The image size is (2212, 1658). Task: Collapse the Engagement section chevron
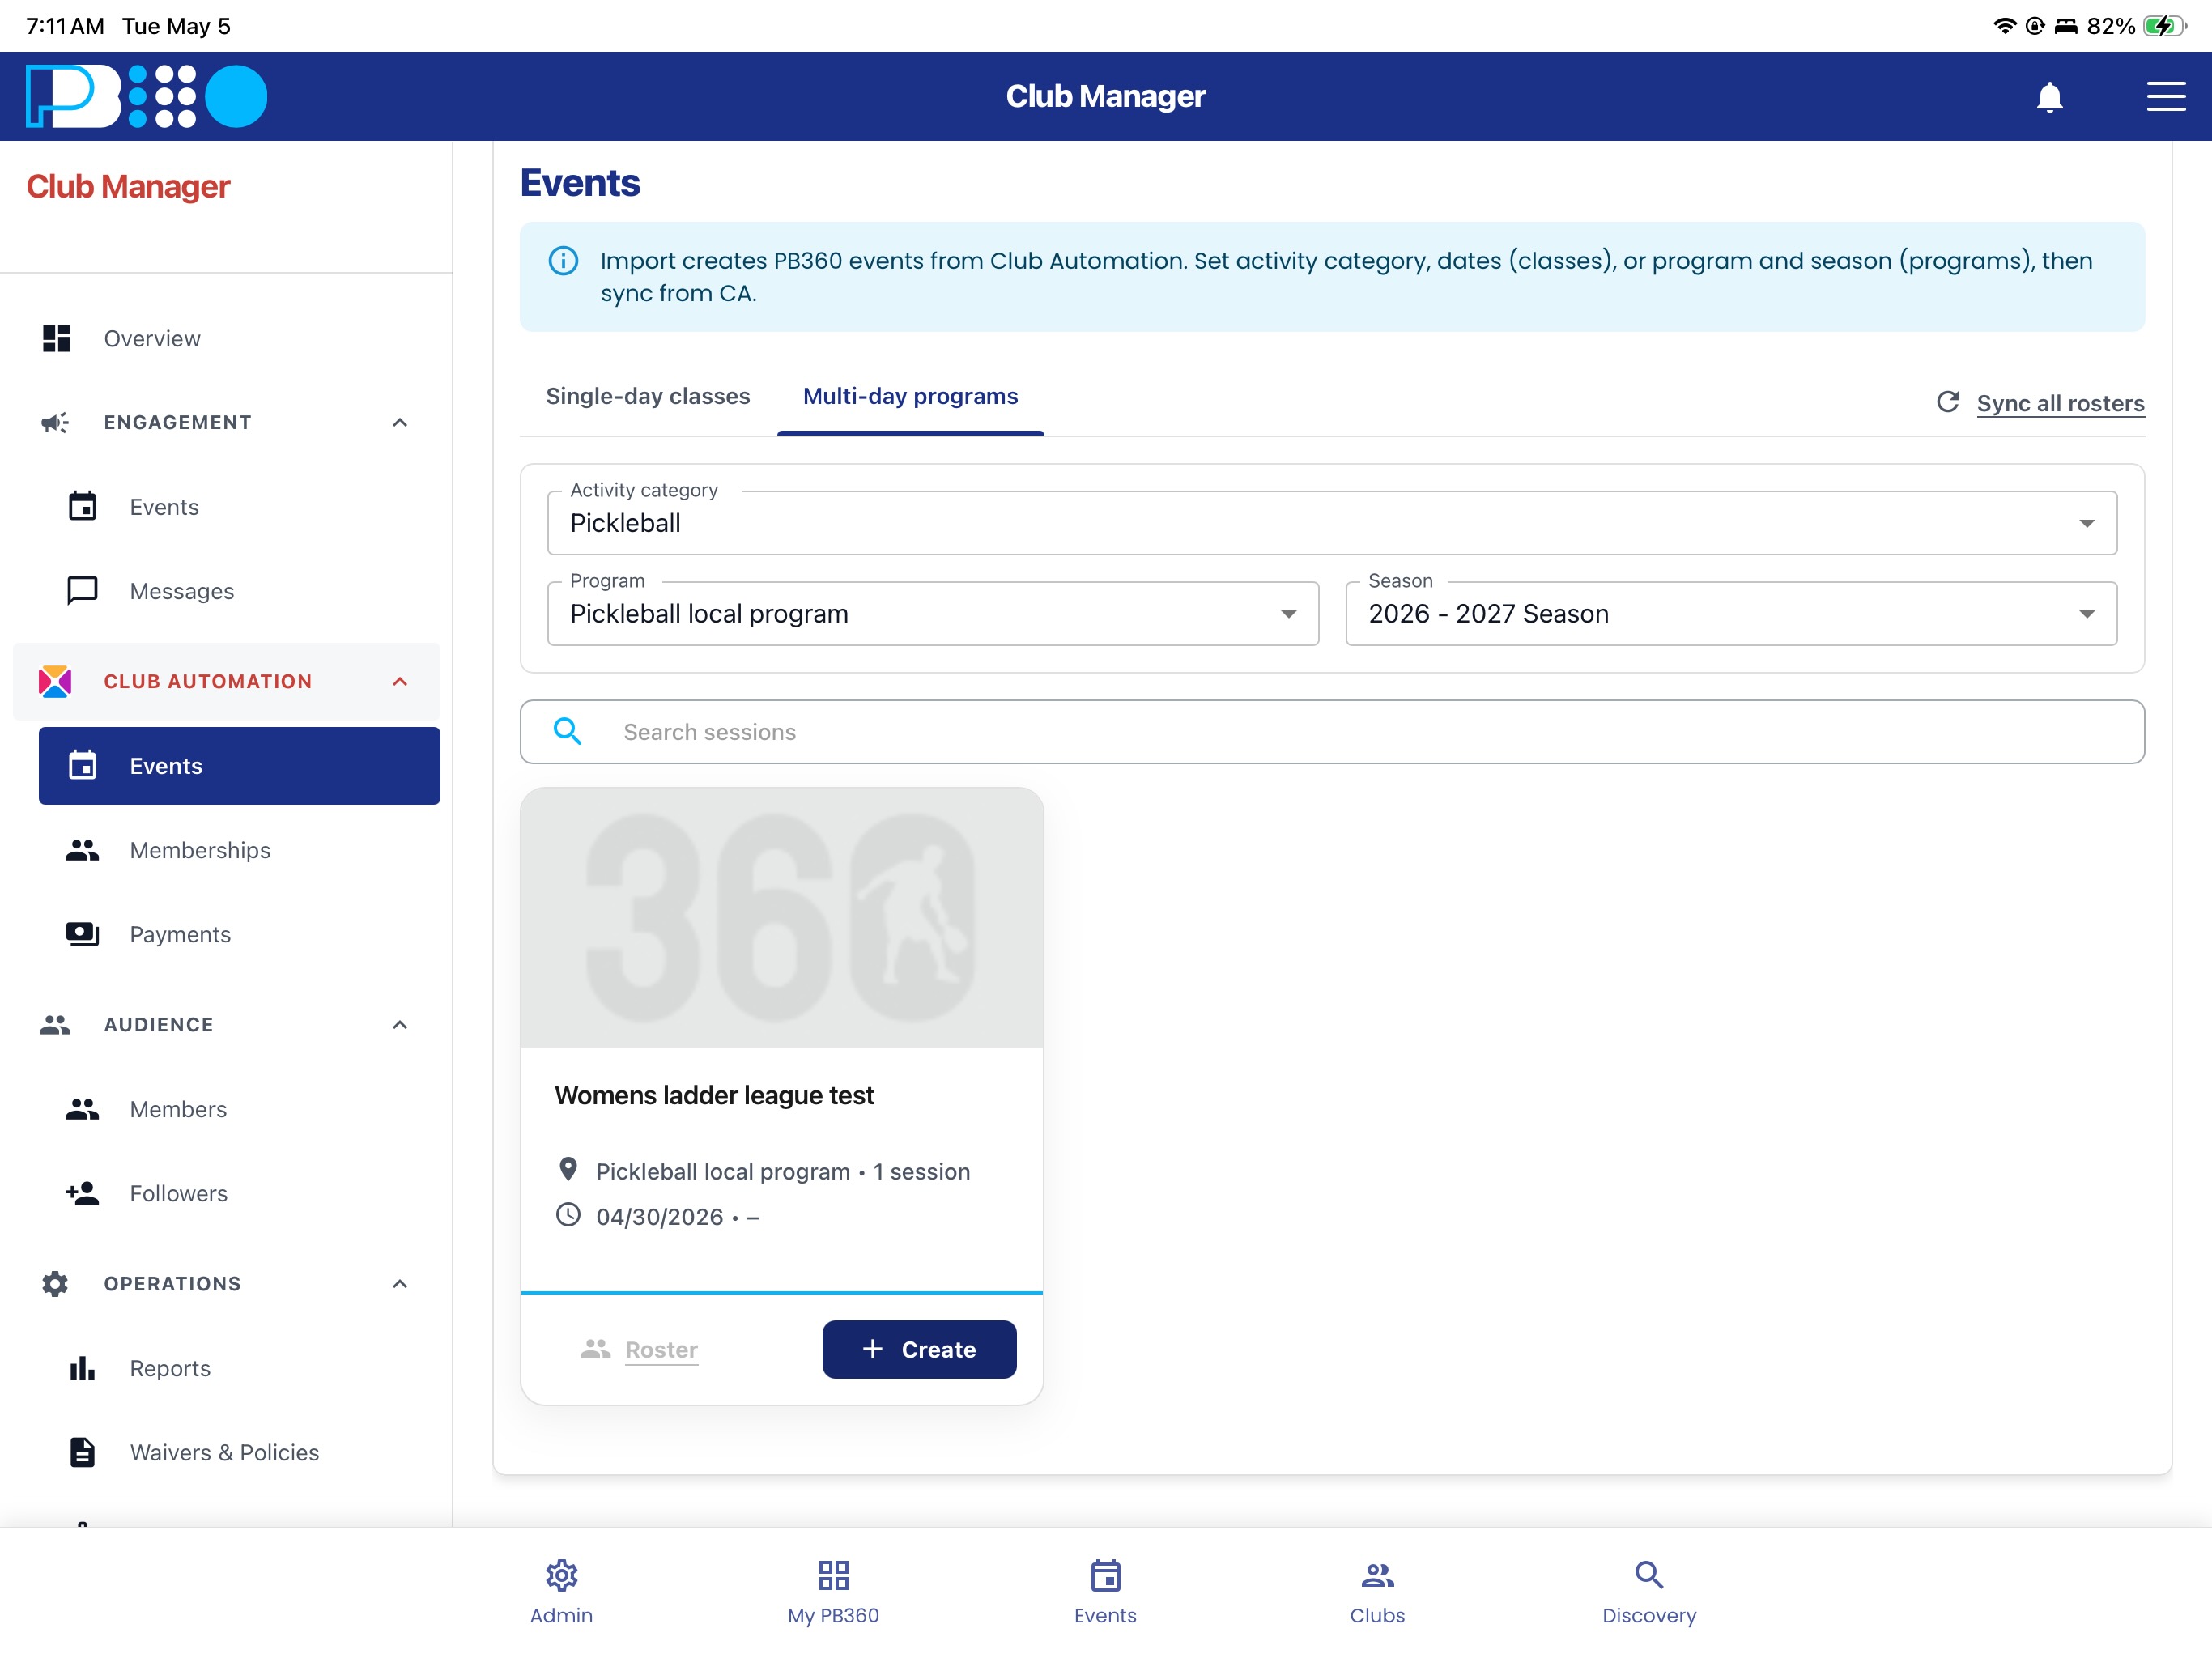[400, 422]
